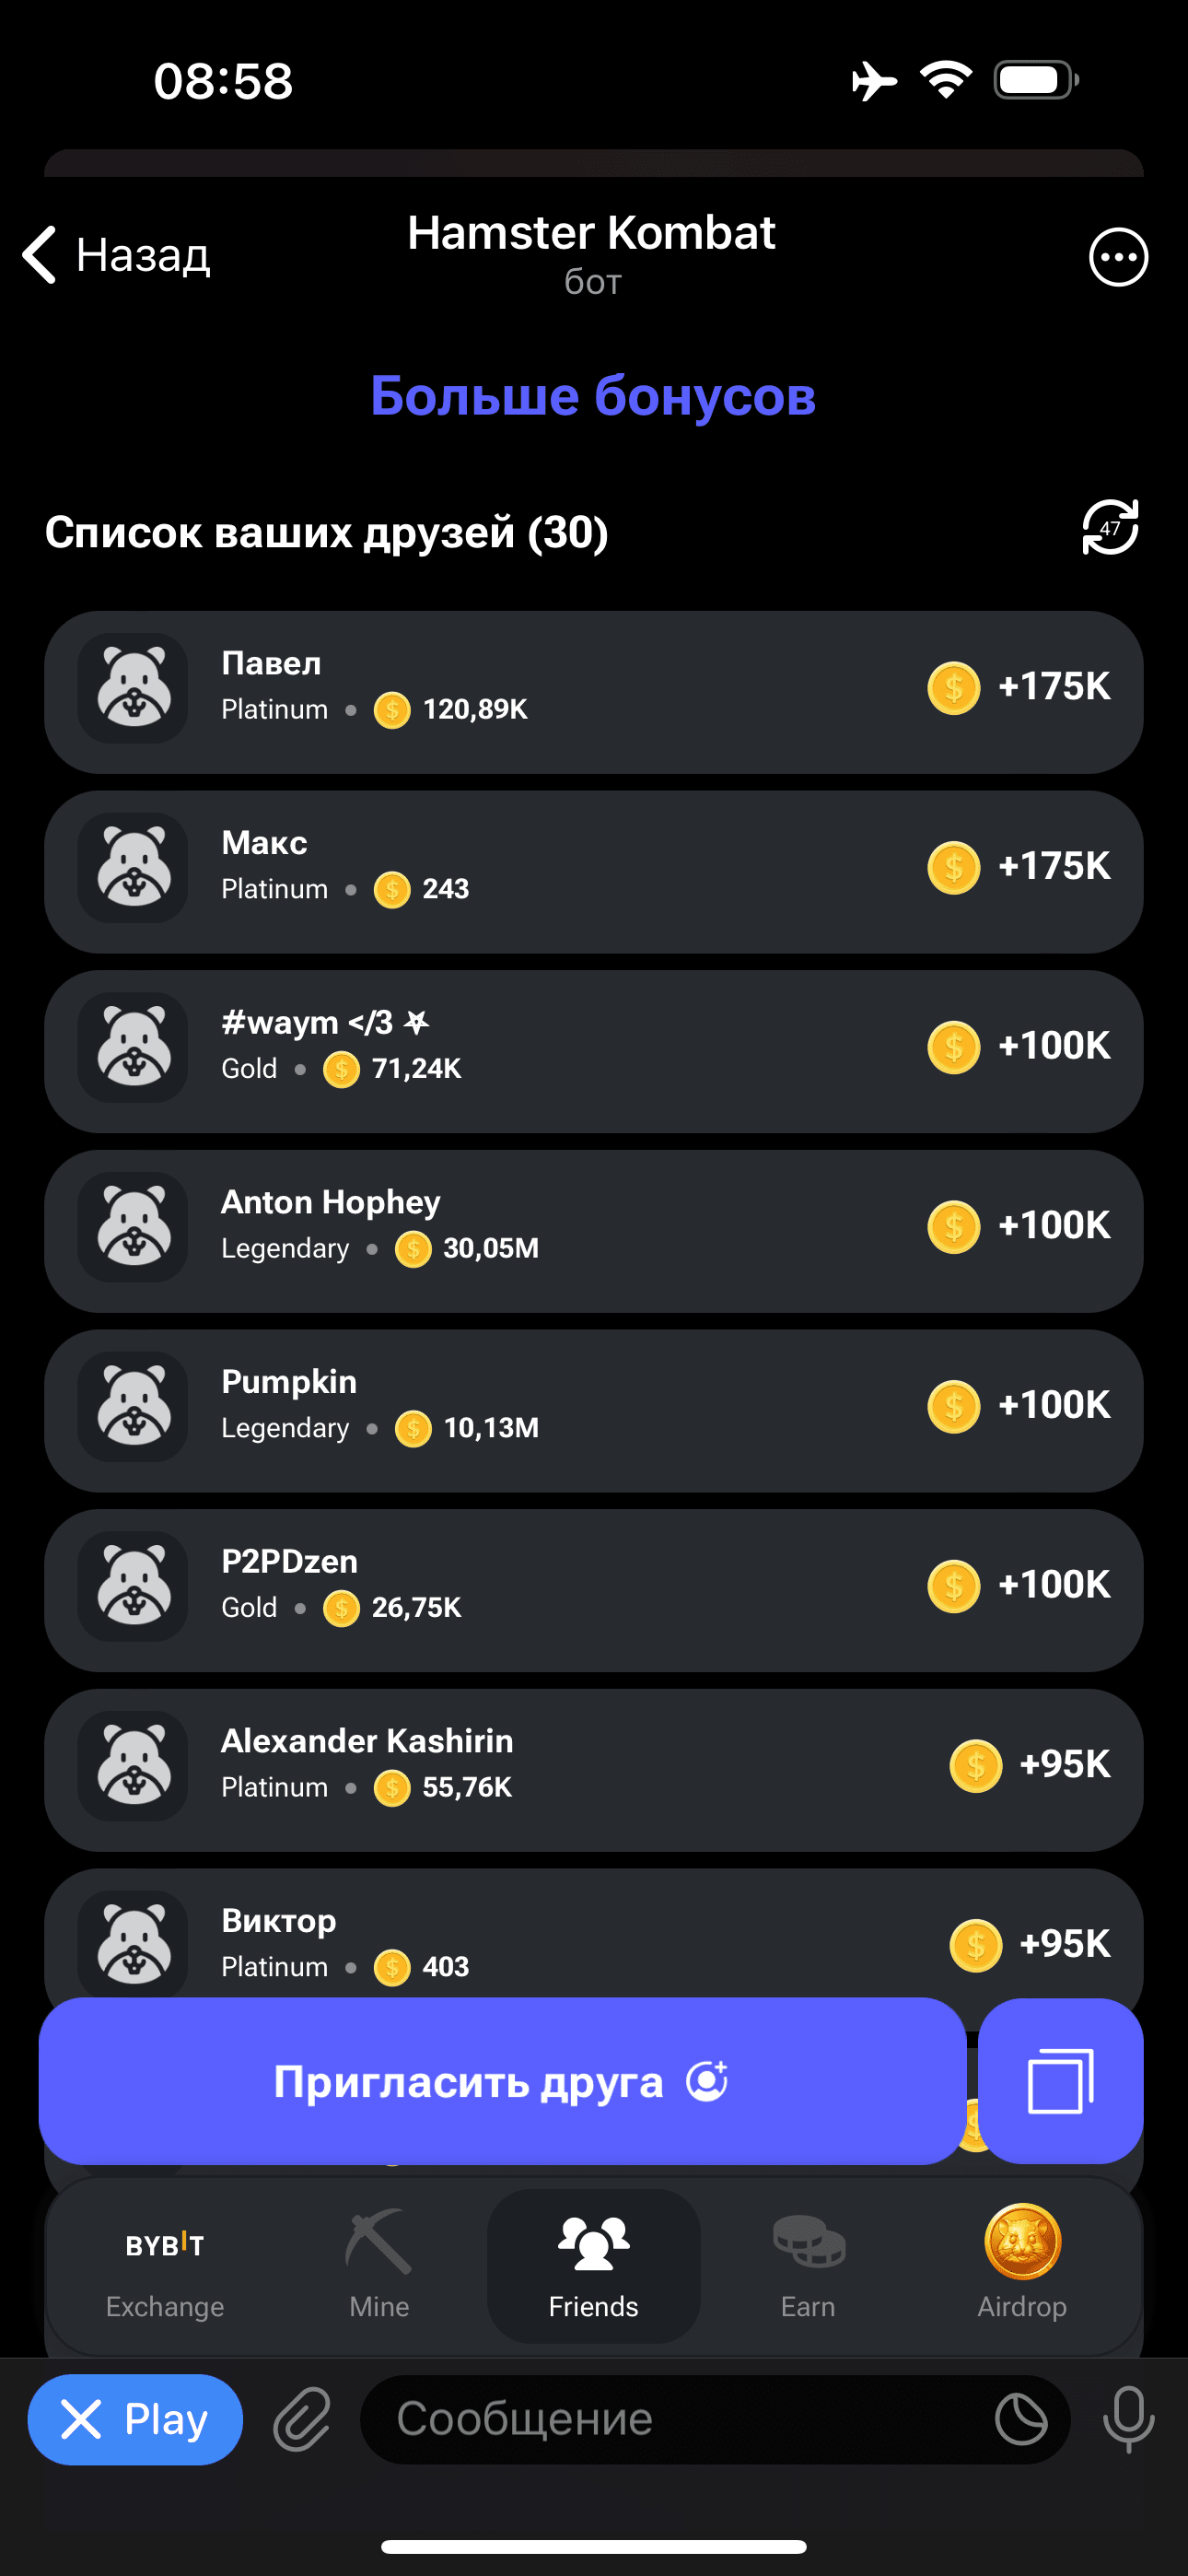Open the three-dot options menu
The height and width of the screenshot is (2576, 1188).
(x=1117, y=257)
